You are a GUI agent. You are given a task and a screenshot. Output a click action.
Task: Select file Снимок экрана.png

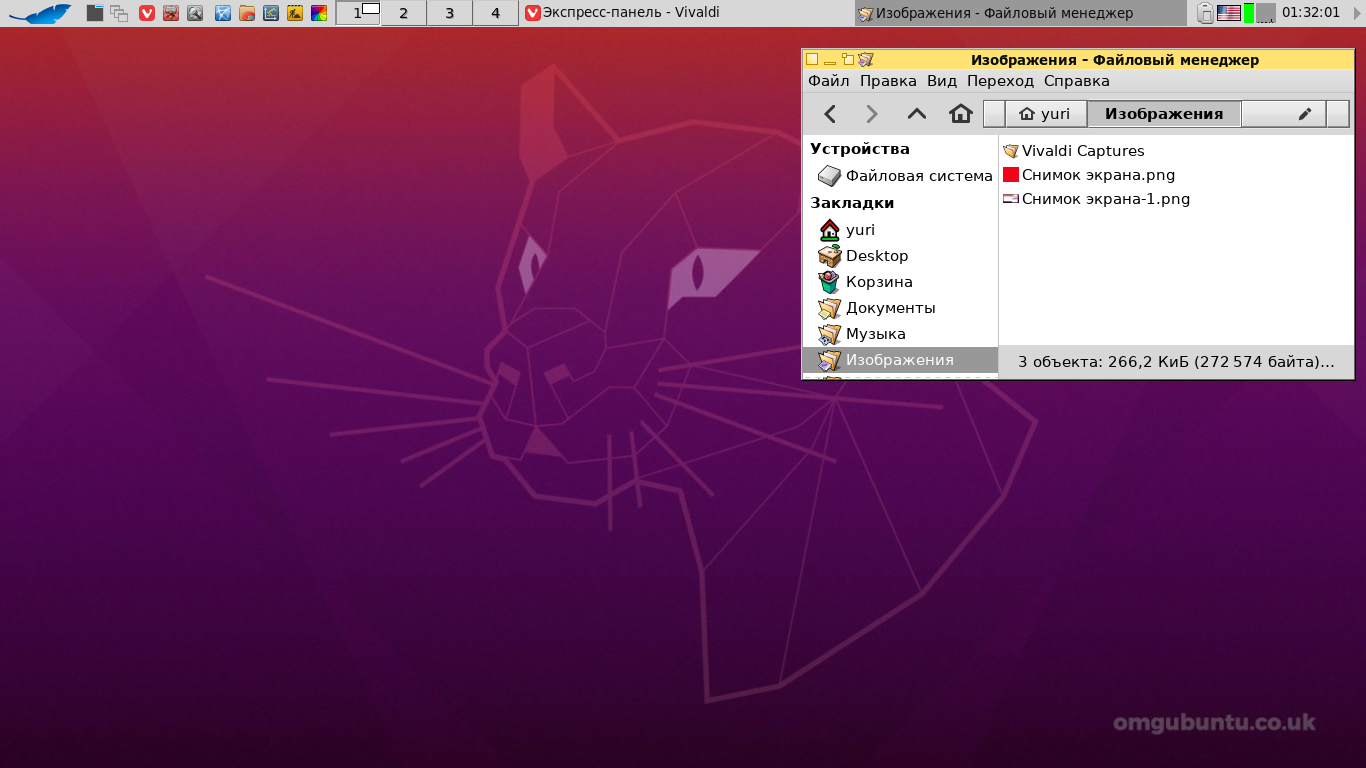click(x=1098, y=175)
